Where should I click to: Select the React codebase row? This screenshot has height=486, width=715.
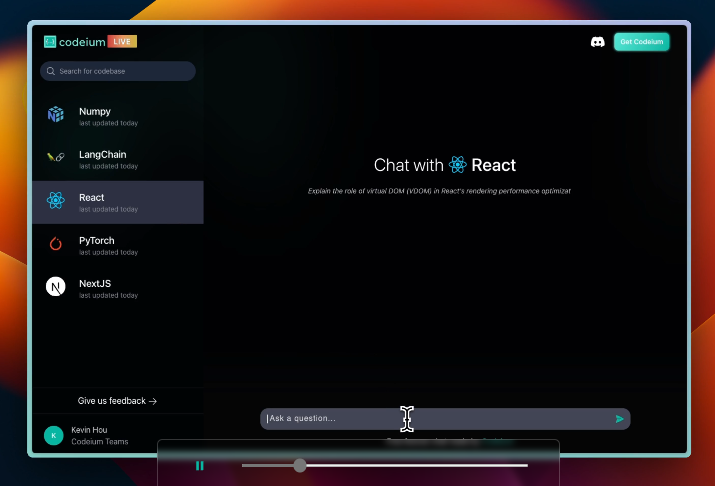point(118,202)
